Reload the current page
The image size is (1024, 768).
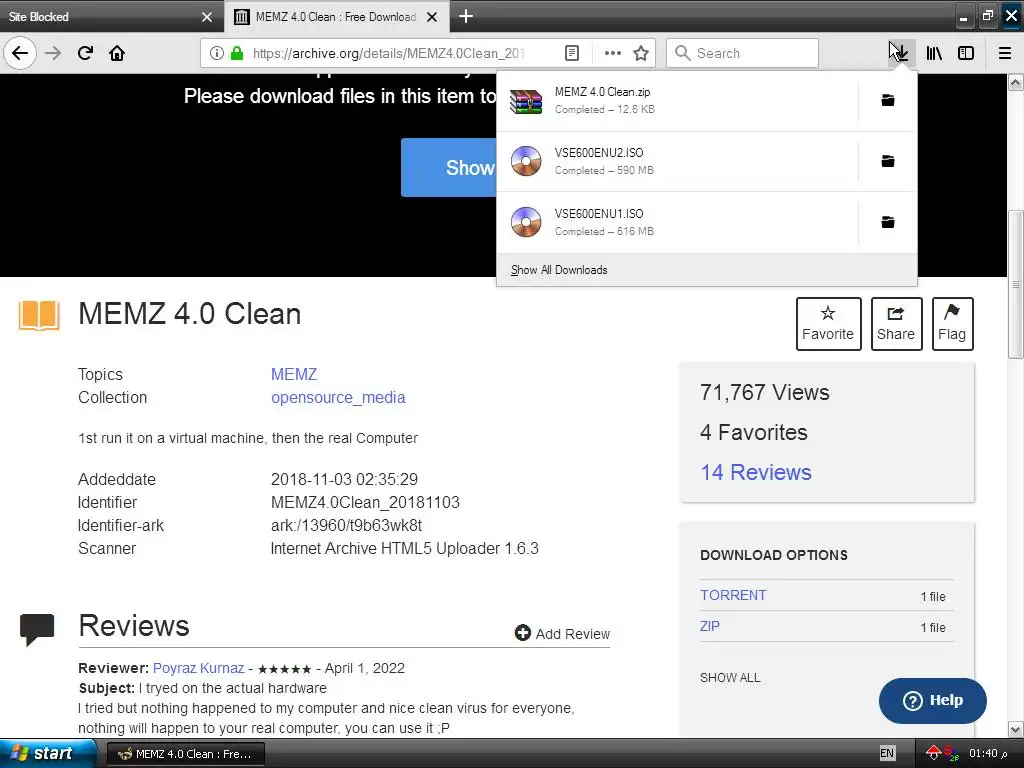(x=86, y=53)
